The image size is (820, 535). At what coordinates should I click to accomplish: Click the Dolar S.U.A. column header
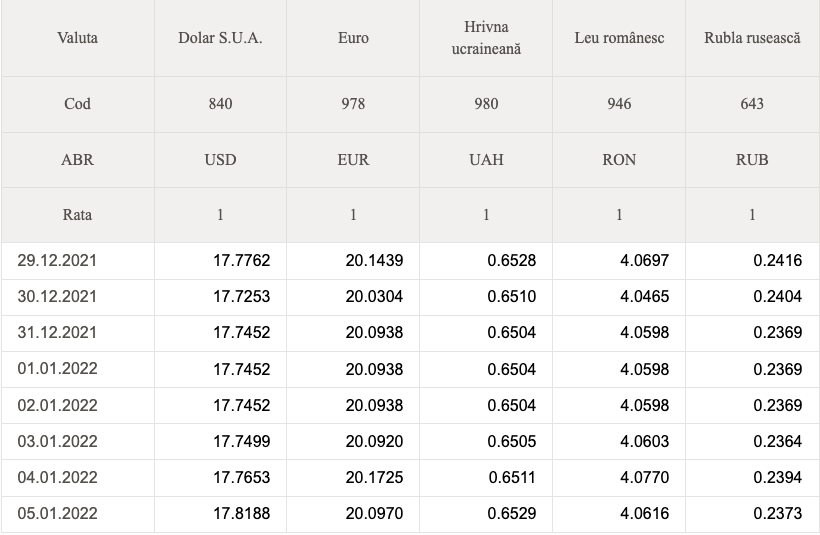[x=220, y=38]
